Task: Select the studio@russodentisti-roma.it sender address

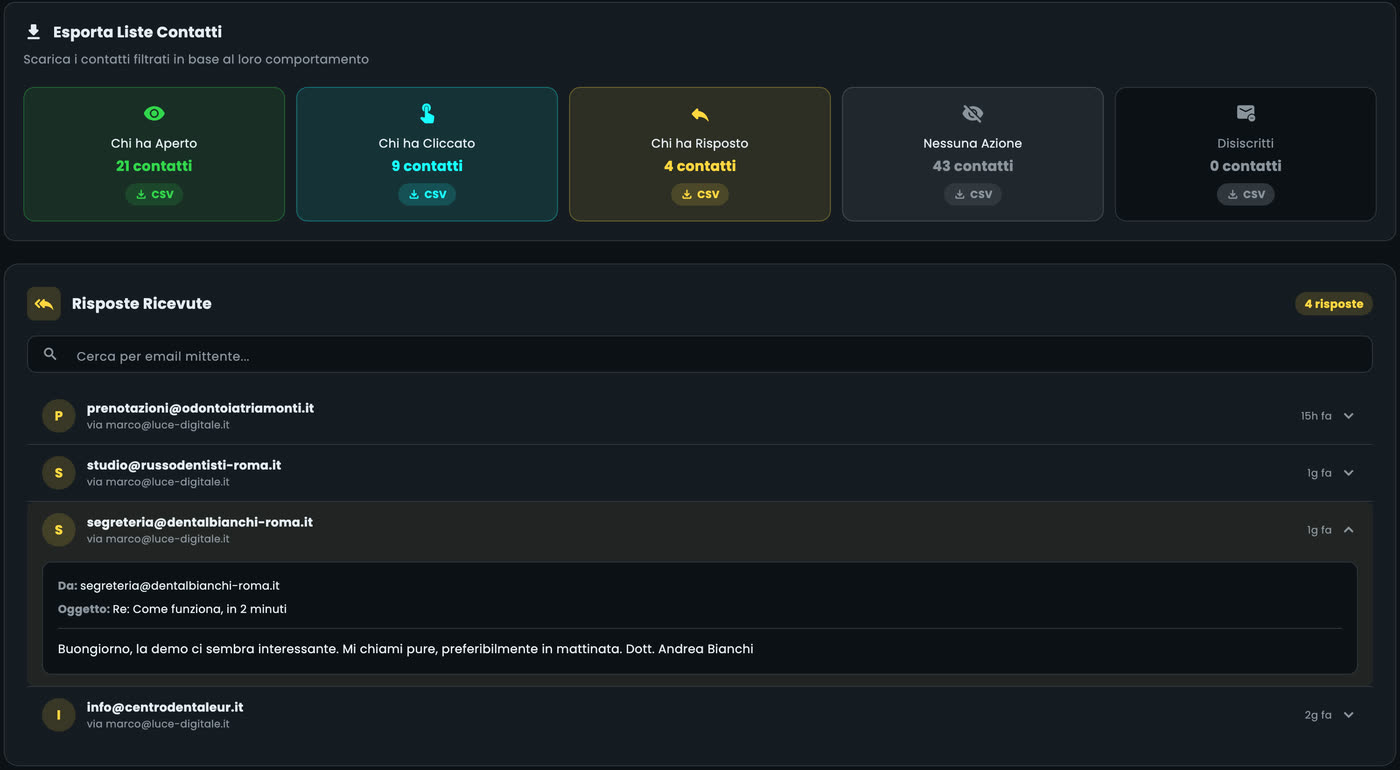Action: click(184, 465)
